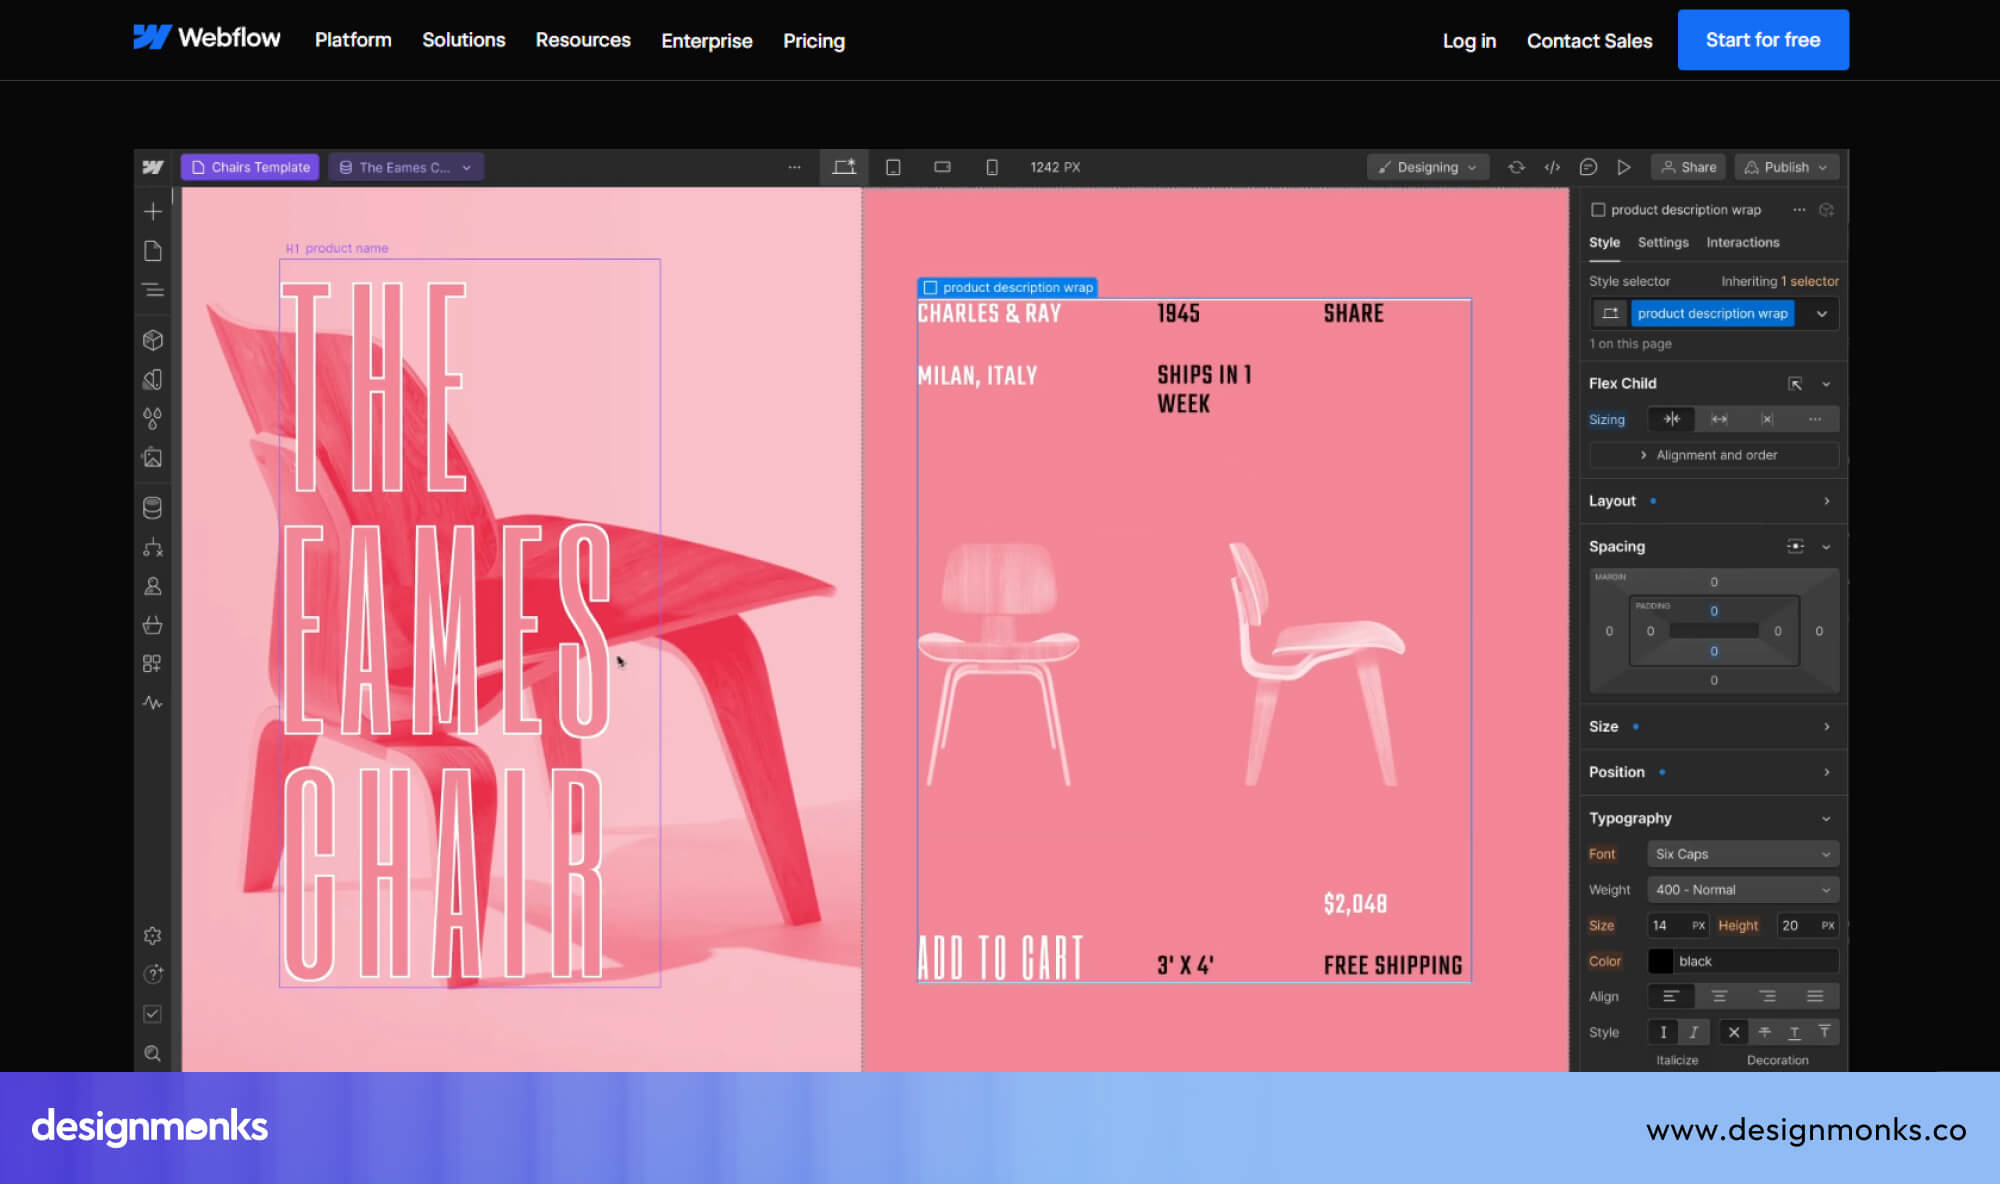2000x1184 pixels.
Task: Apply underline text decoration
Action: [1794, 1032]
